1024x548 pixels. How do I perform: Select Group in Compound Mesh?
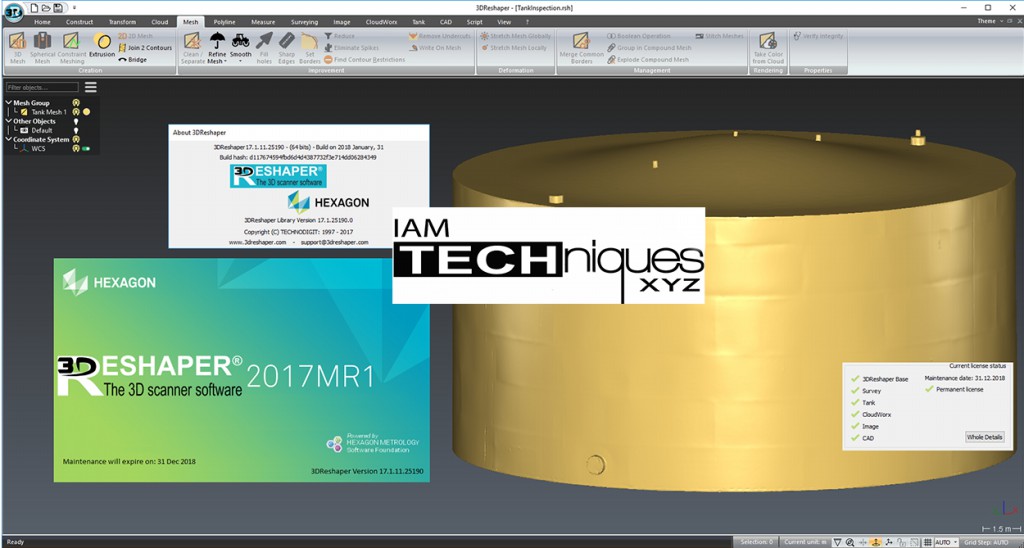649,48
